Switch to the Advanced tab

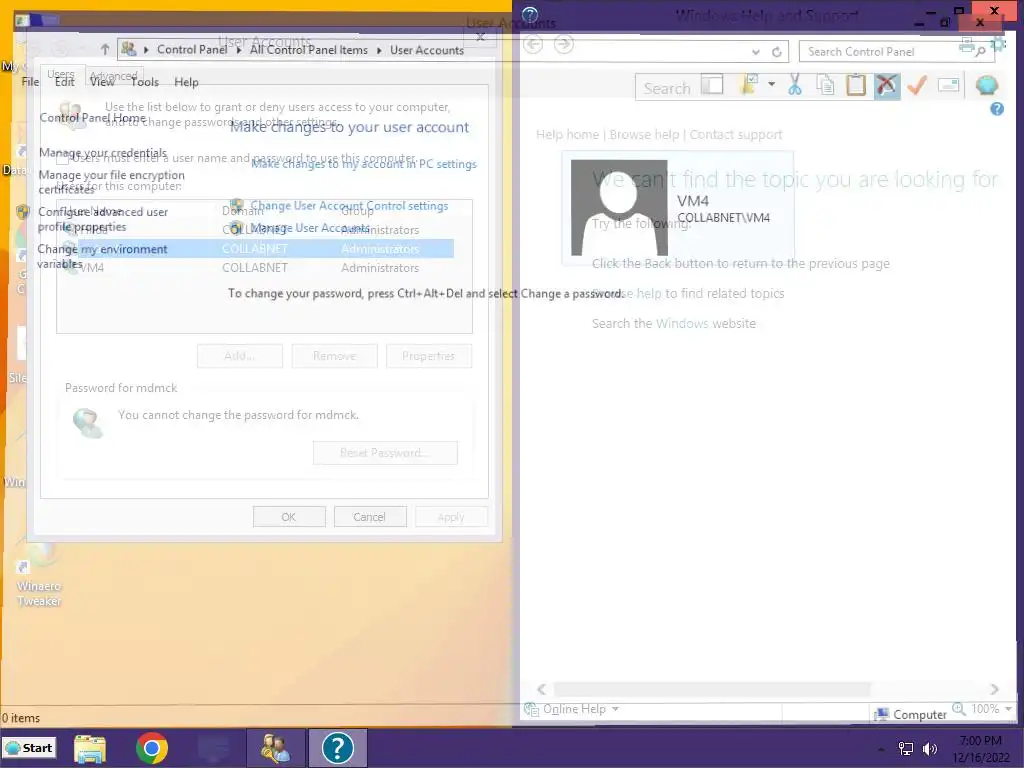[x=114, y=75]
